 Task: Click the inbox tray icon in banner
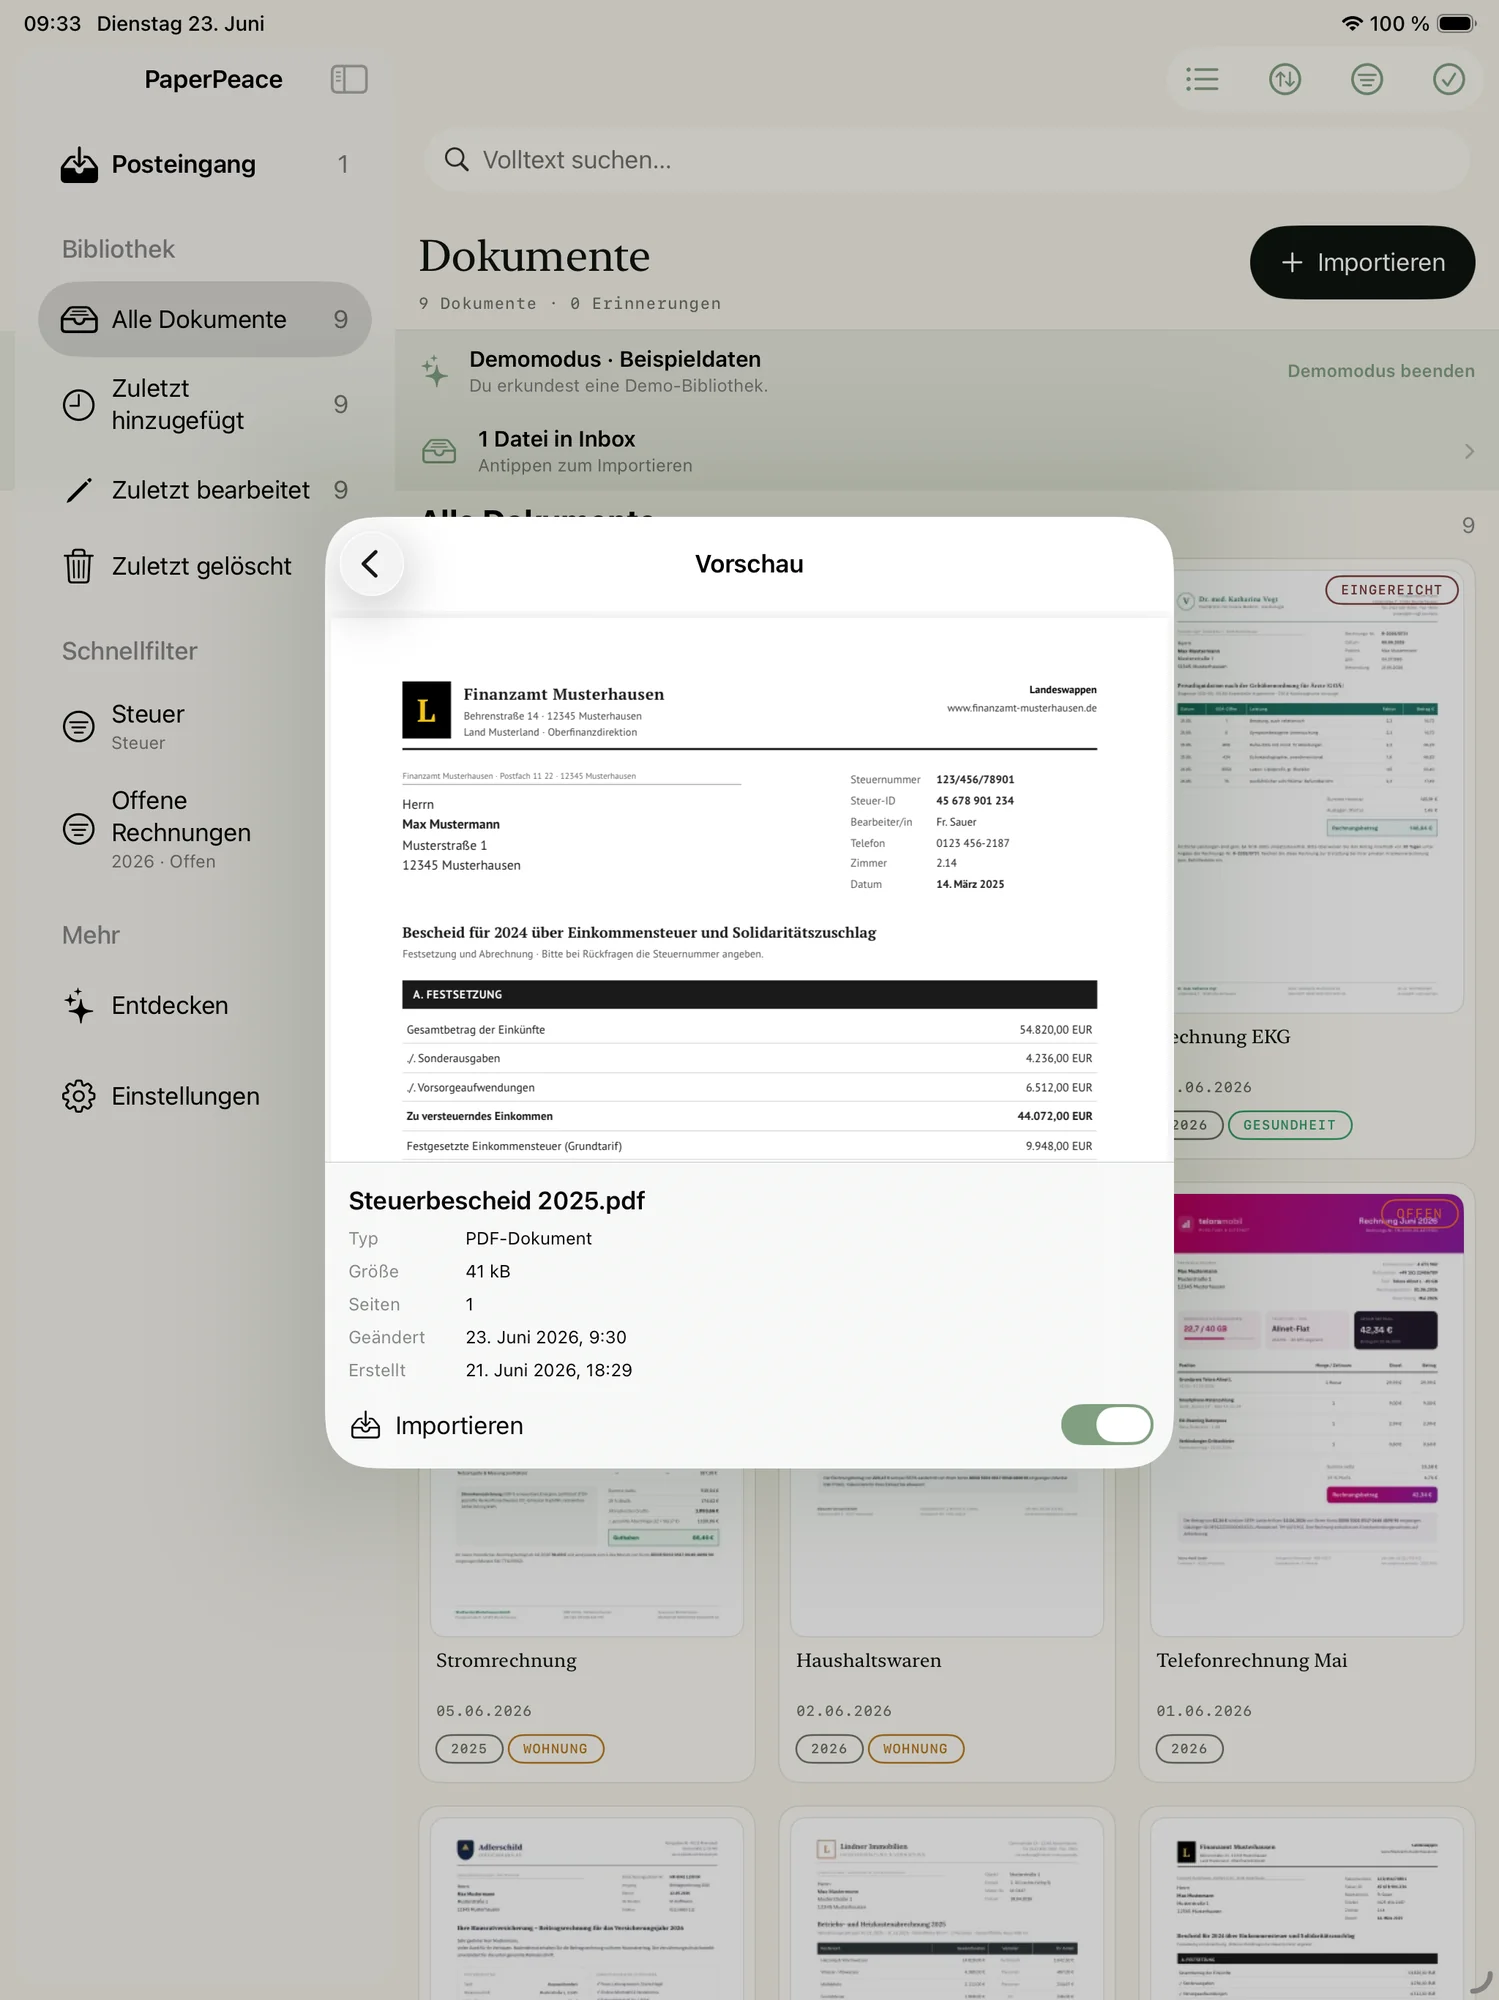point(439,451)
